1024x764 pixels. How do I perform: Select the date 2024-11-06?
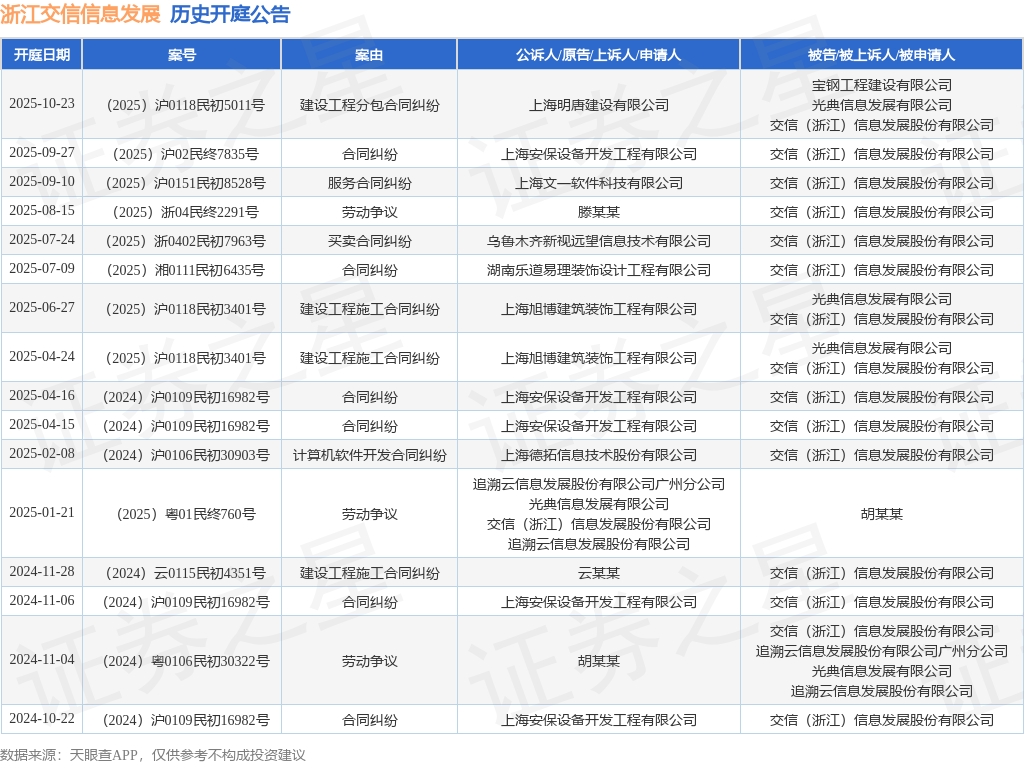(x=42, y=599)
